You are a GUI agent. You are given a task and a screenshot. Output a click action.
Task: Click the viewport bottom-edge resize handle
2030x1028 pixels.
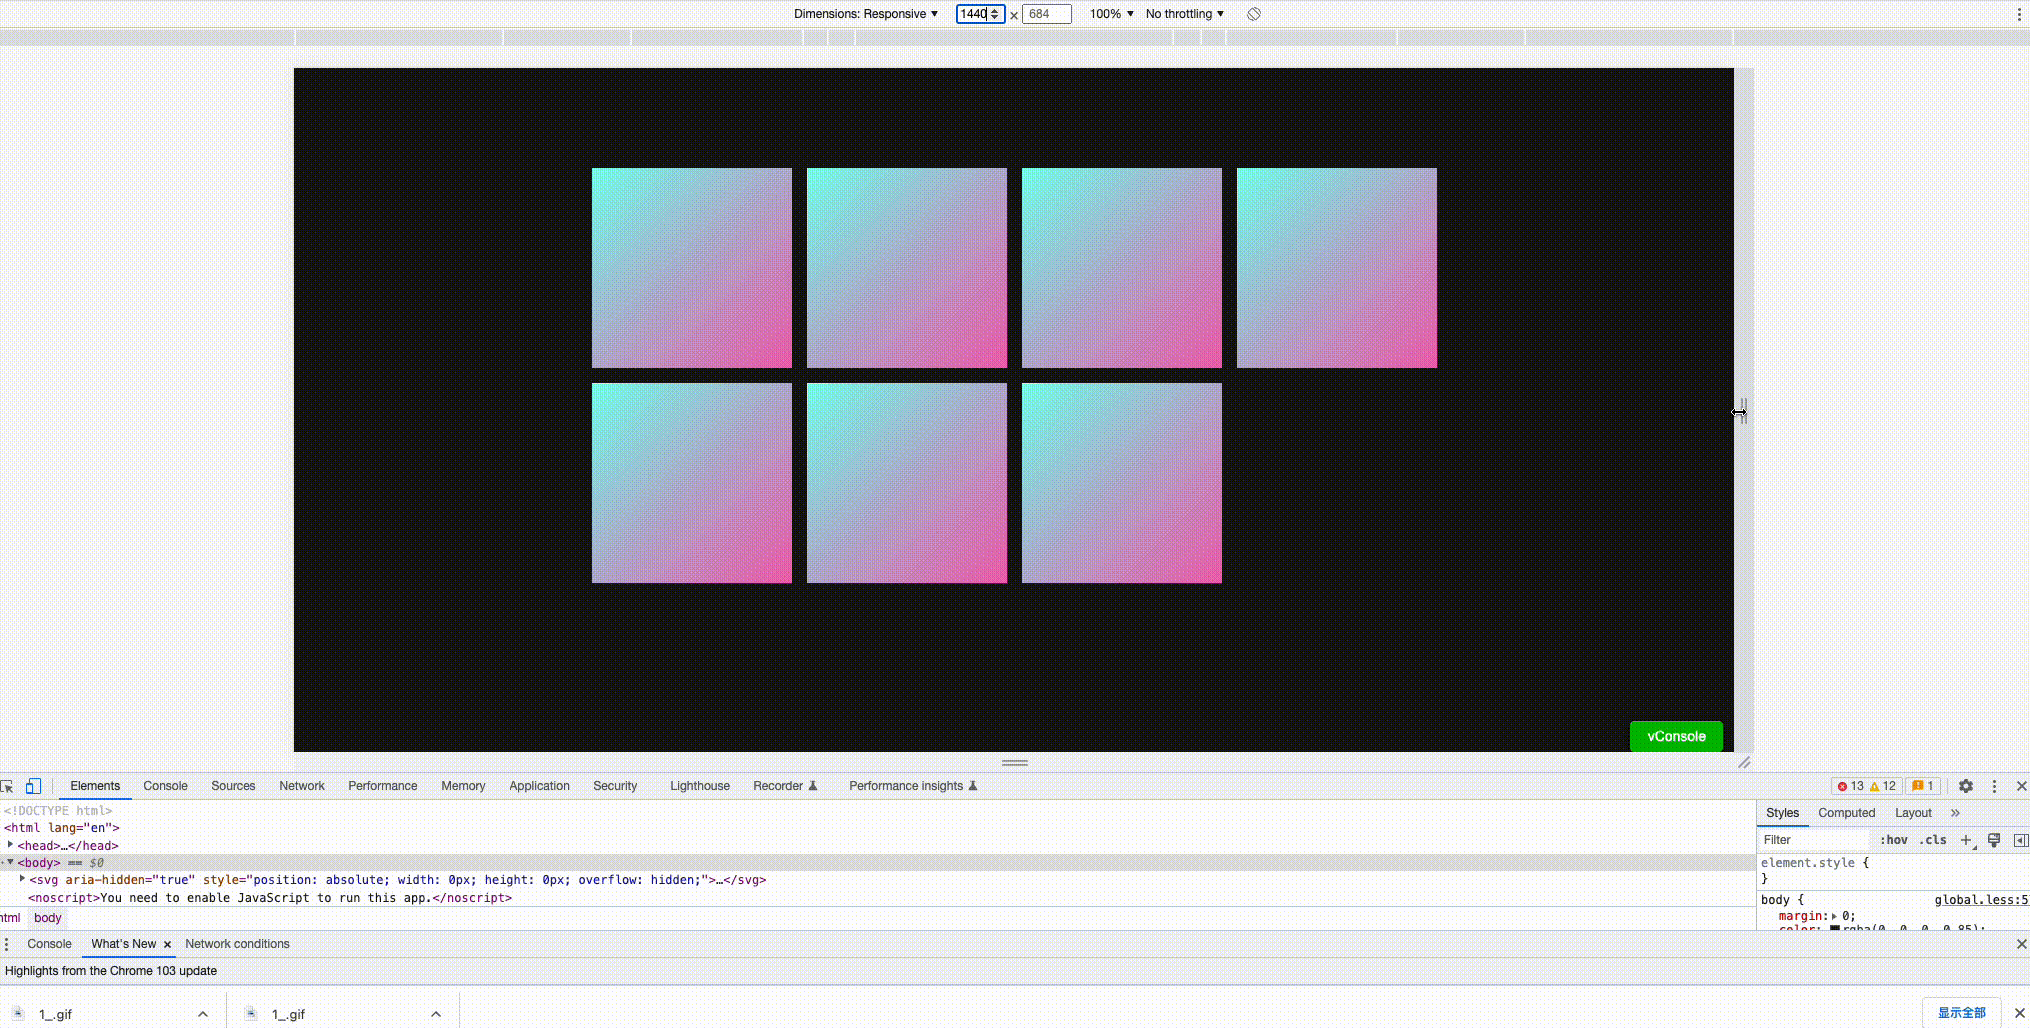point(1014,762)
